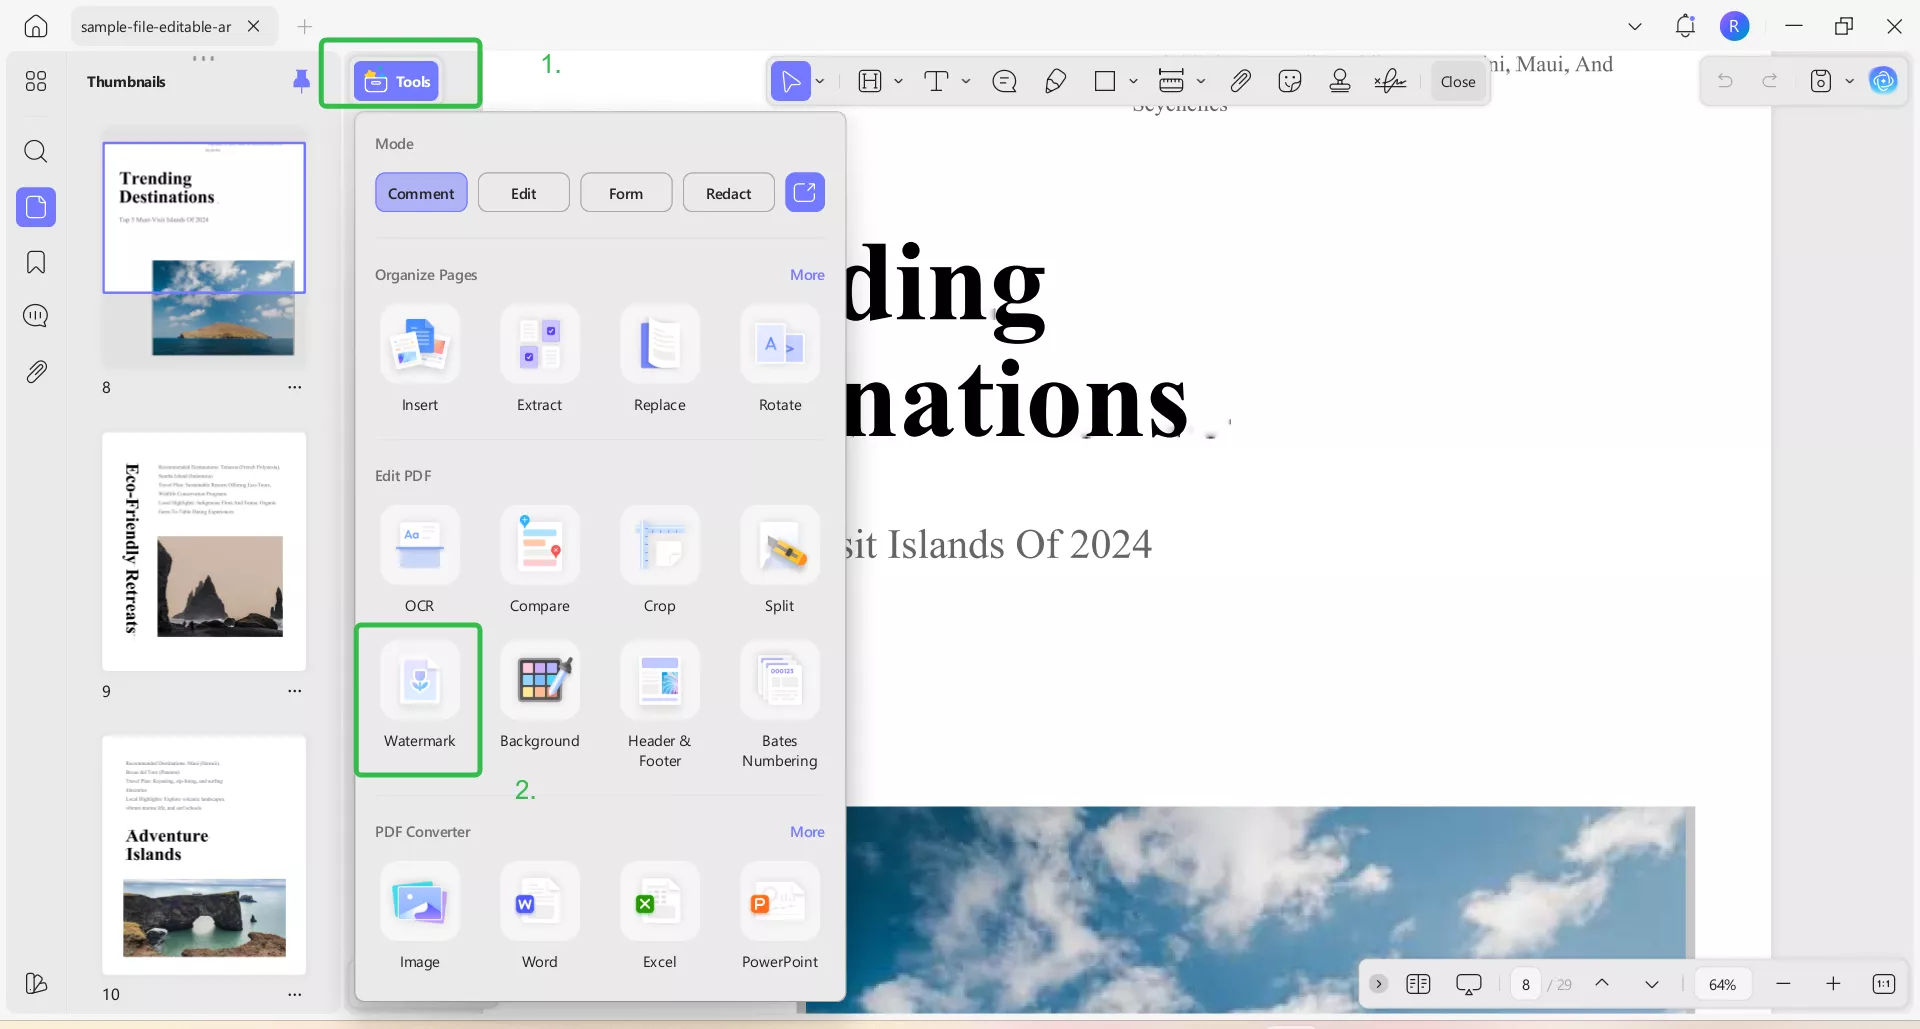Close the comment toolbar
The height and width of the screenshot is (1029, 1920).
click(x=1458, y=82)
